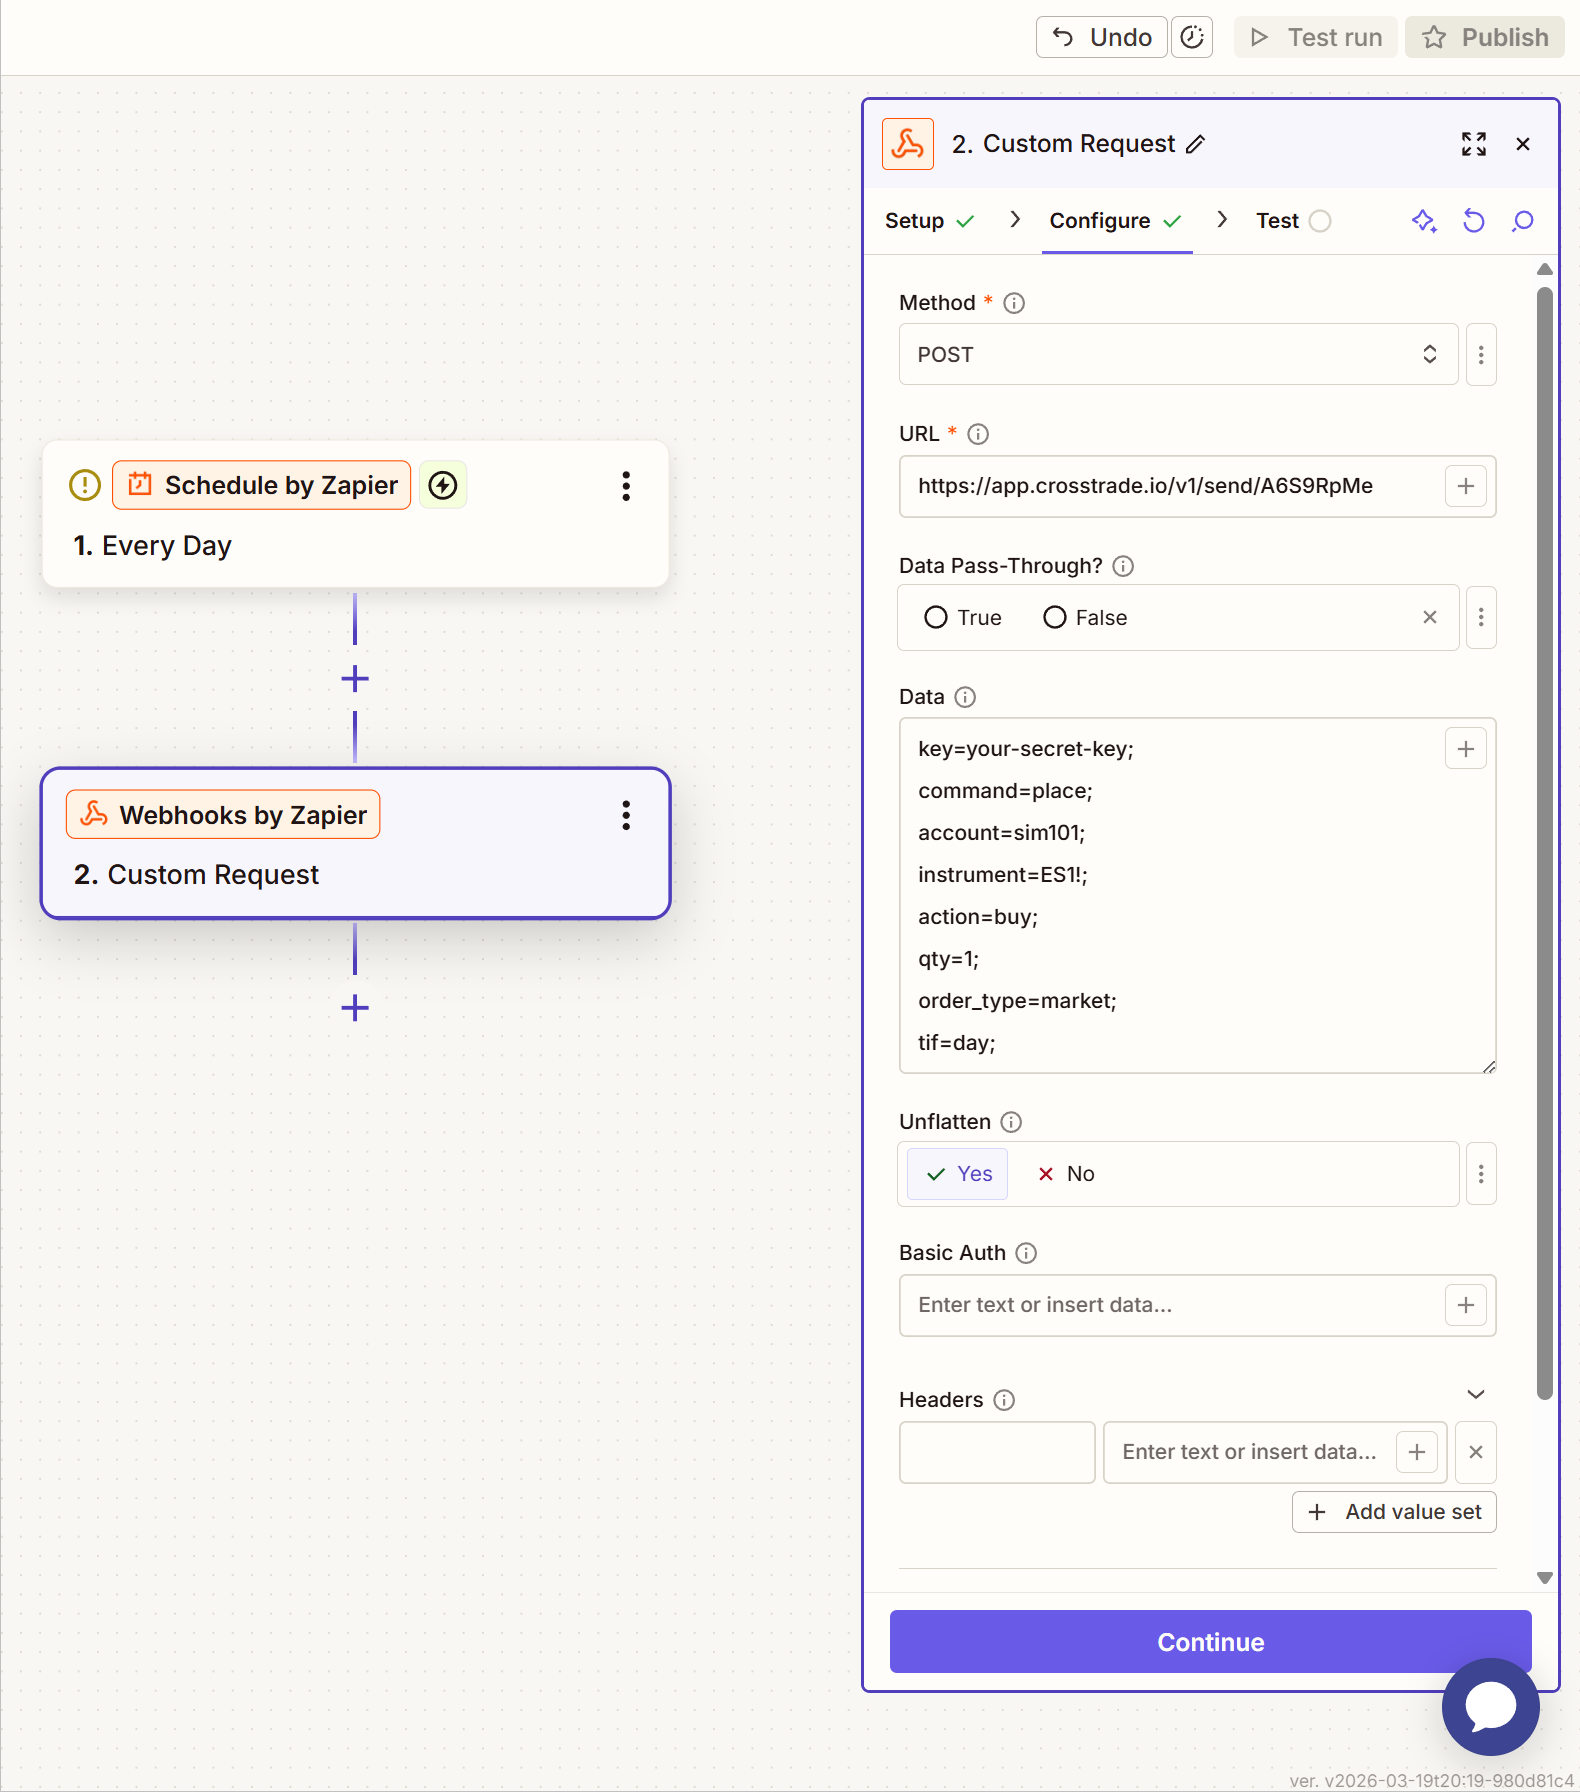
Task: Open Schedule step three-dot menu
Action: 626,486
